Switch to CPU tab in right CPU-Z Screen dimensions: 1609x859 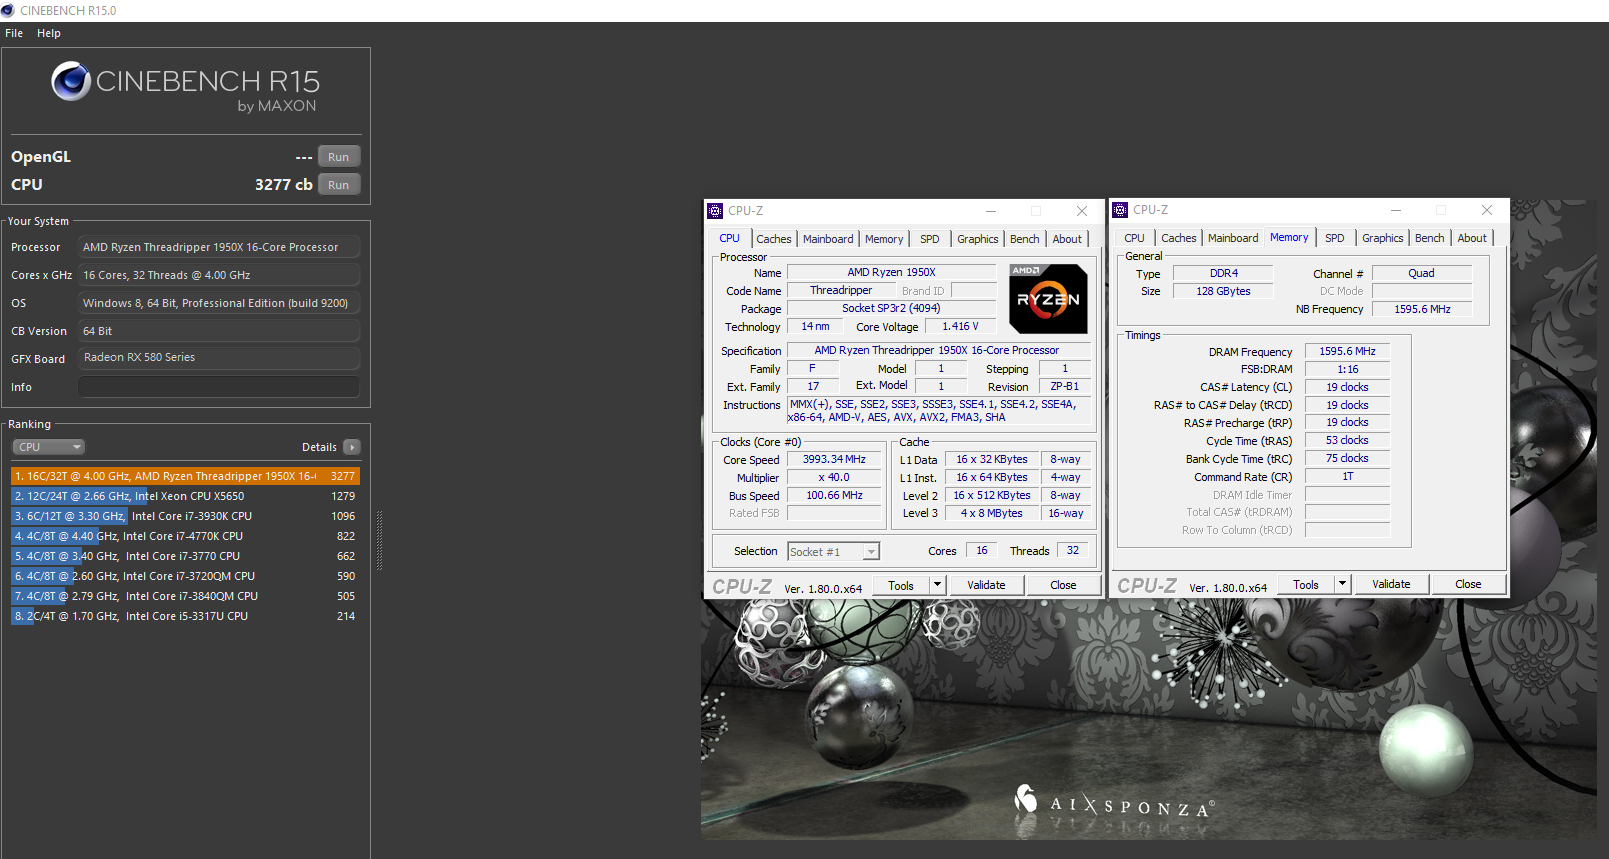(1134, 238)
